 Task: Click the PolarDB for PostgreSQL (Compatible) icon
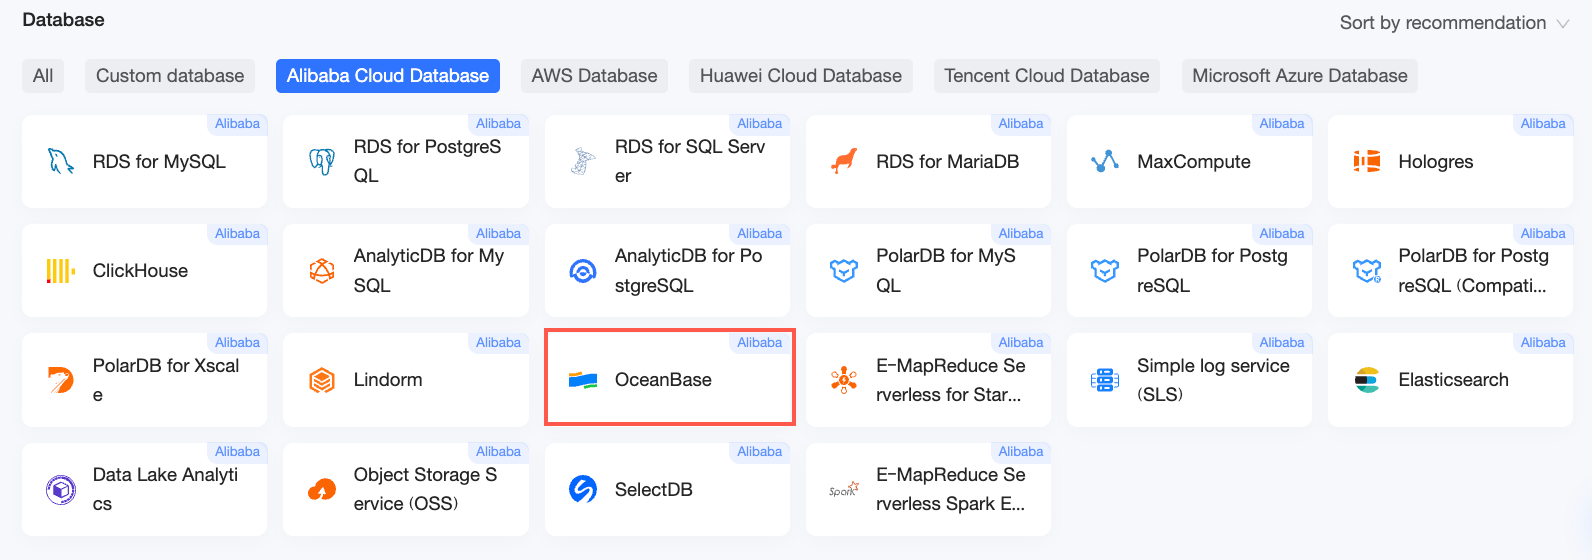[x=1367, y=271]
